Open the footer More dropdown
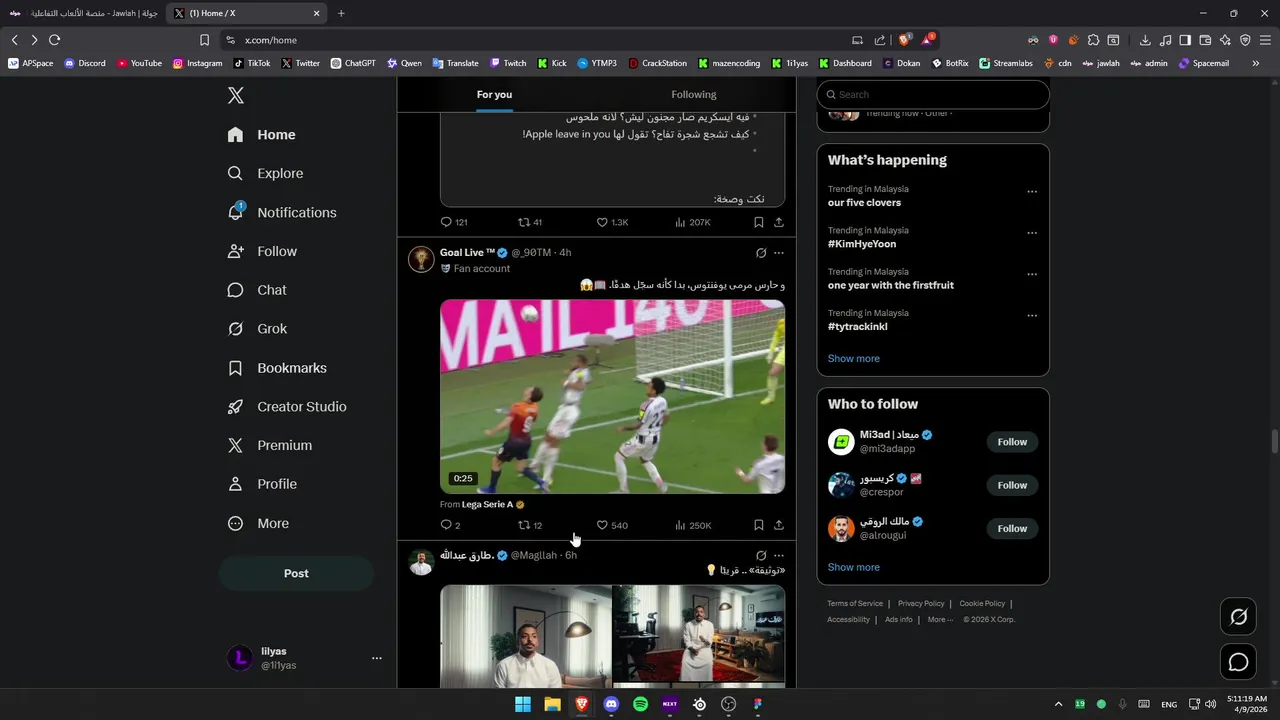Viewport: 1280px width, 720px height. 940,620
